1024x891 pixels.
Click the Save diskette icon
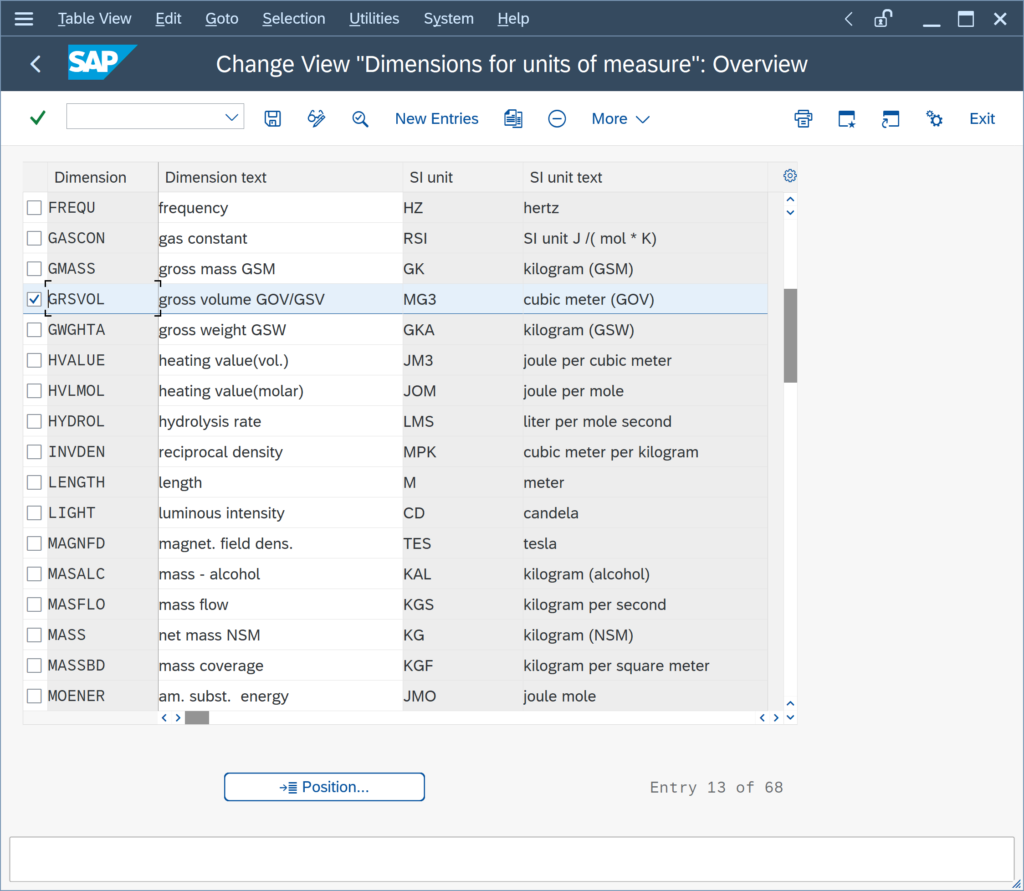[272, 118]
